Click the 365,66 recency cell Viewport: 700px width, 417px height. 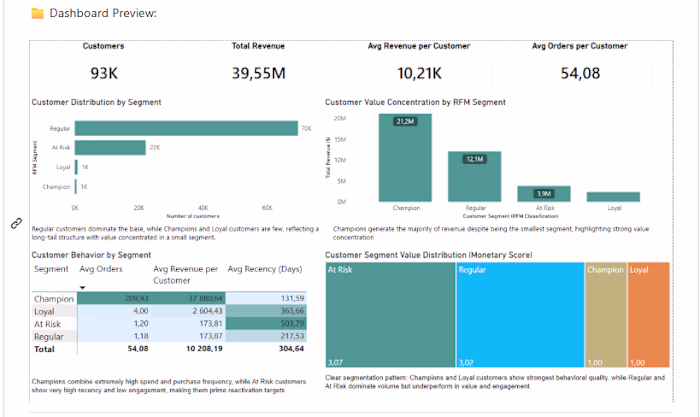266,311
